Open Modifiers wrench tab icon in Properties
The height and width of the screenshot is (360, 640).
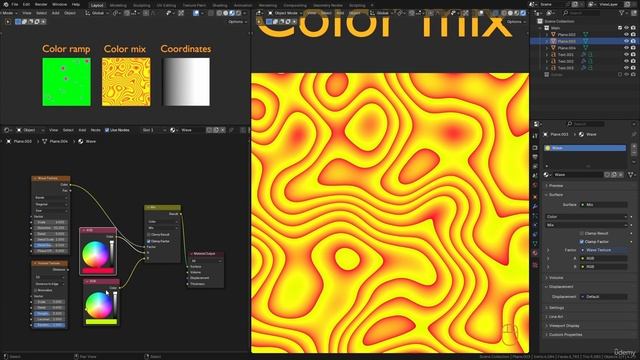(535, 207)
